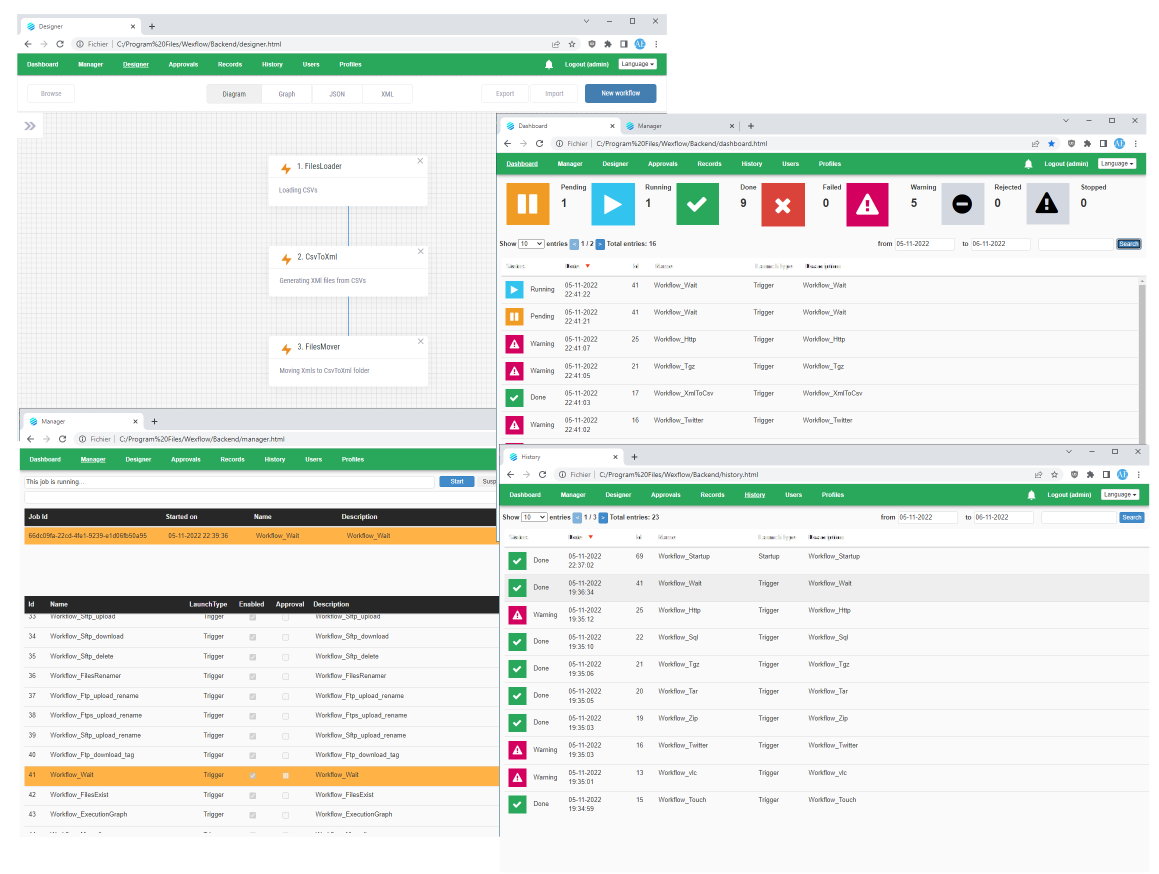Click the Start button in Manager
Viewport: 1159px width, 874px height.
[x=456, y=481]
